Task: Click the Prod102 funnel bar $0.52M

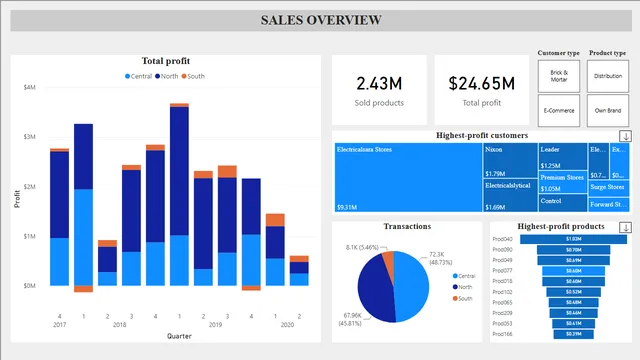Action: point(573,292)
